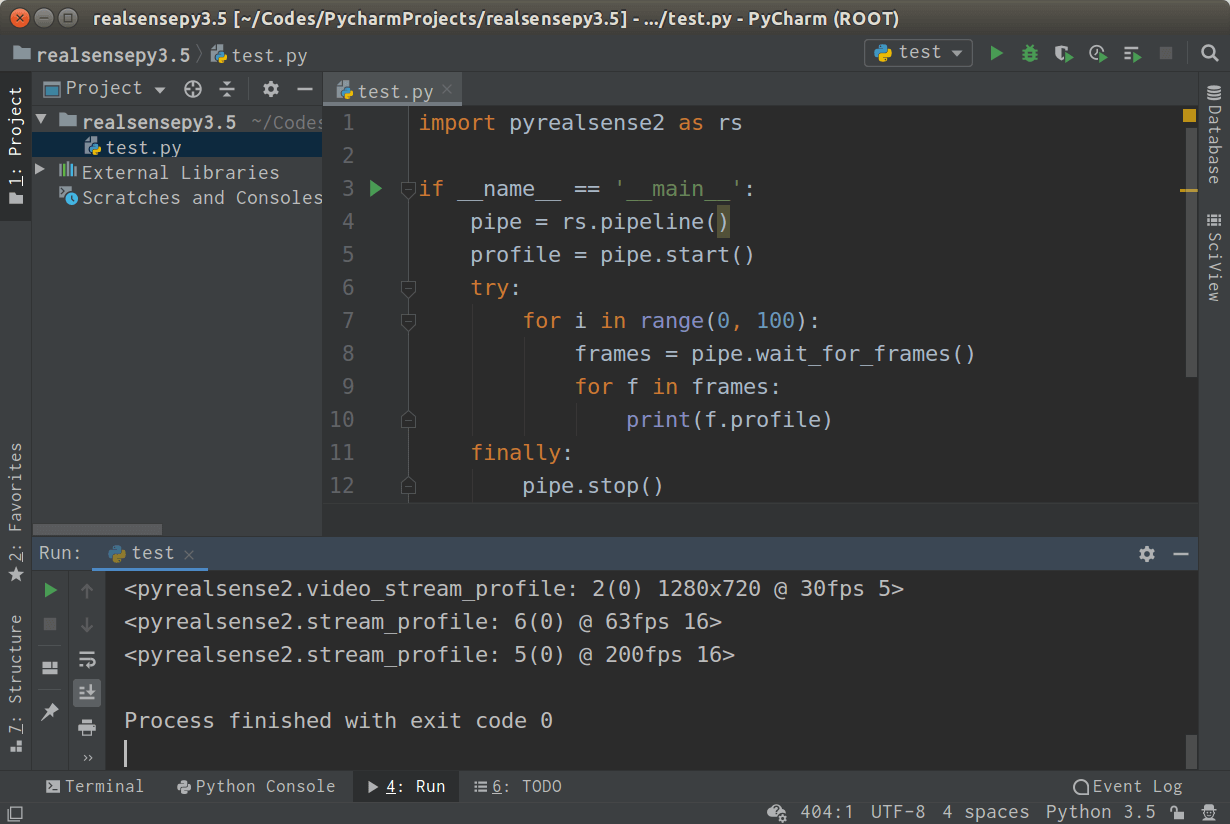Run test with coverage
Screen dimensions: 1230x824
(x=1063, y=53)
